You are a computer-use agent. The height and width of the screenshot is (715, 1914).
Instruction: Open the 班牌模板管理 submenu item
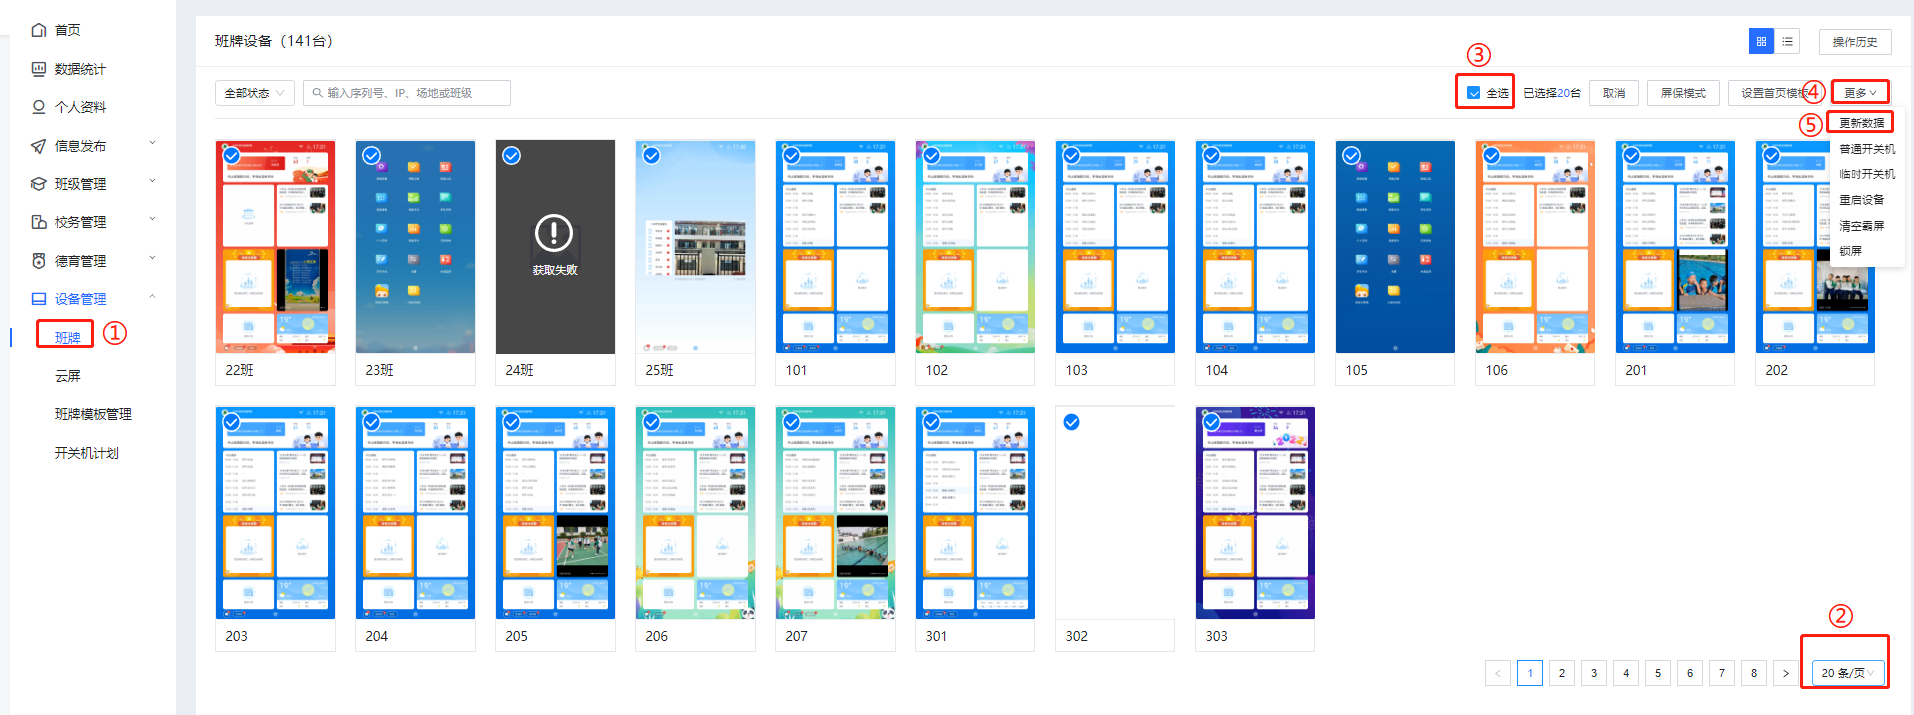pos(93,414)
